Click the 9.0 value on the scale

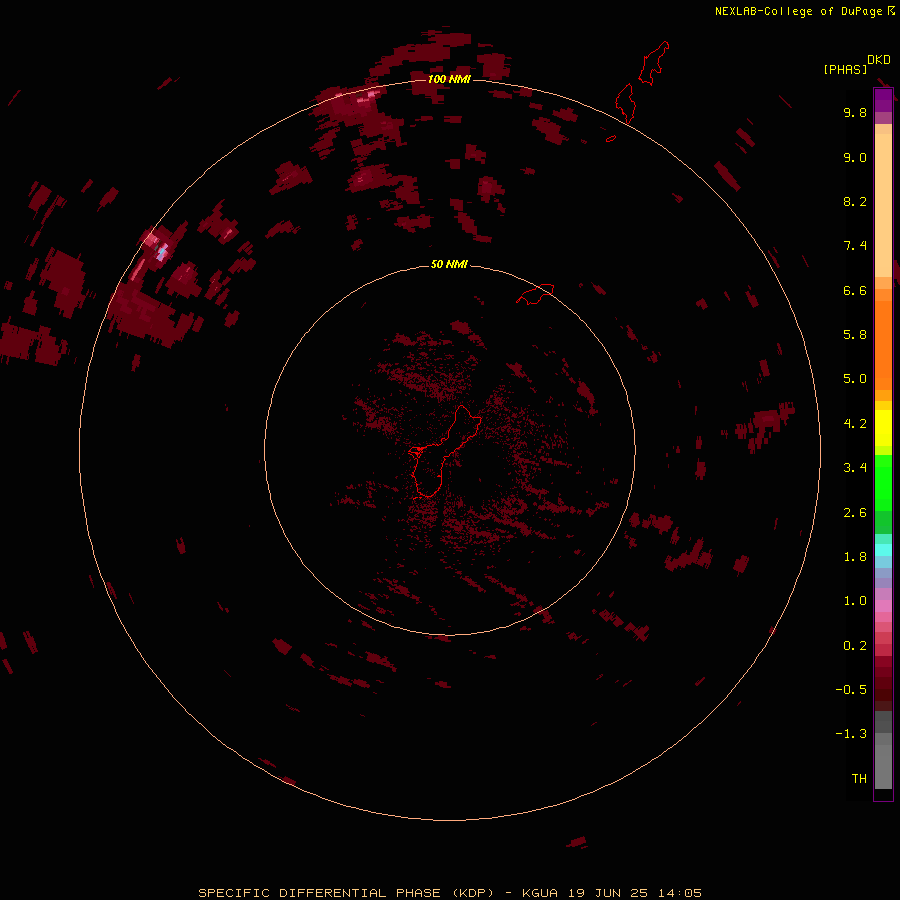855,157
